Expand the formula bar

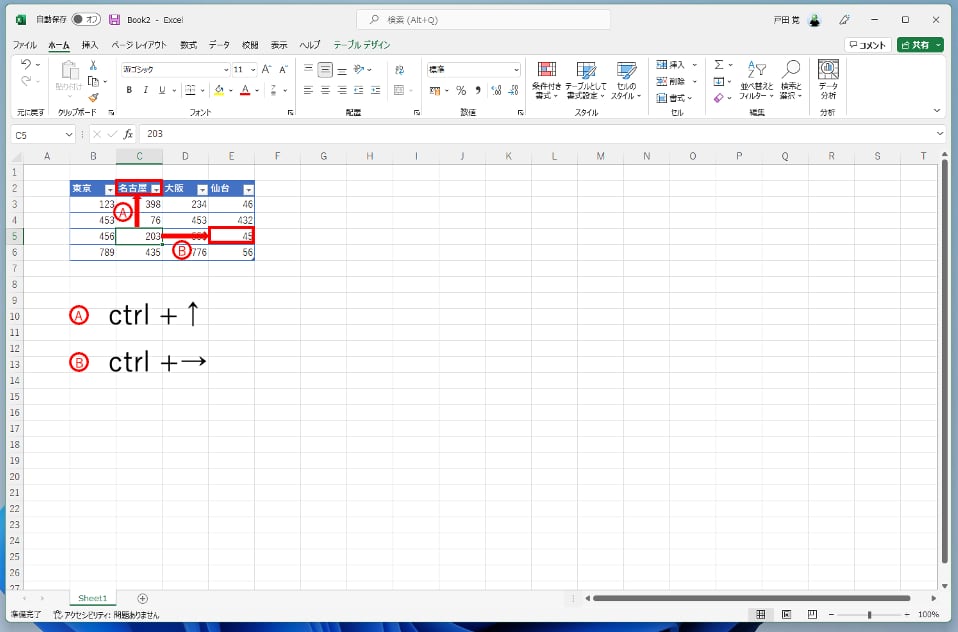(940, 134)
